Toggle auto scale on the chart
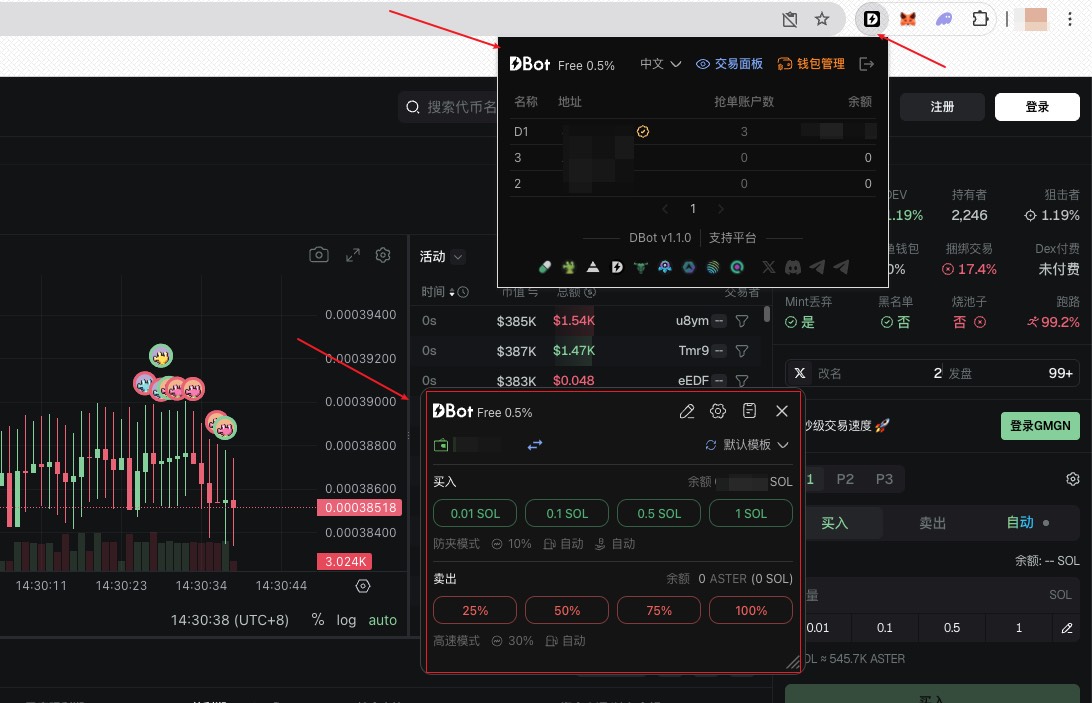This screenshot has height=703, width=1092. click(x=383, y=620)
